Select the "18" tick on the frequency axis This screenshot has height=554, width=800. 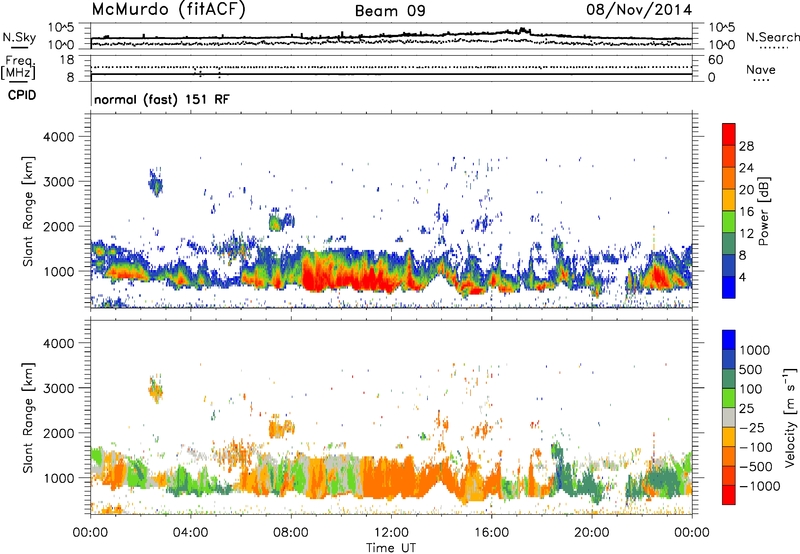tap(67, 60)
